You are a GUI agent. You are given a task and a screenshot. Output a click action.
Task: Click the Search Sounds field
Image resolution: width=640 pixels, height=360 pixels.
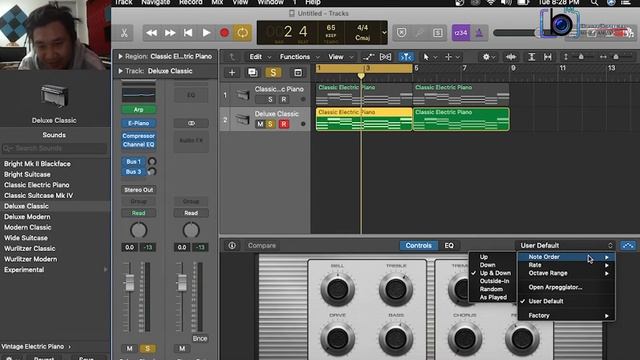[54, 148]
